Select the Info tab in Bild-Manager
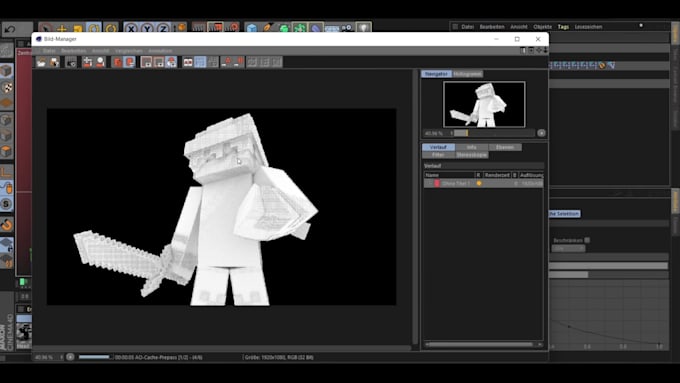 coord(471,147)
